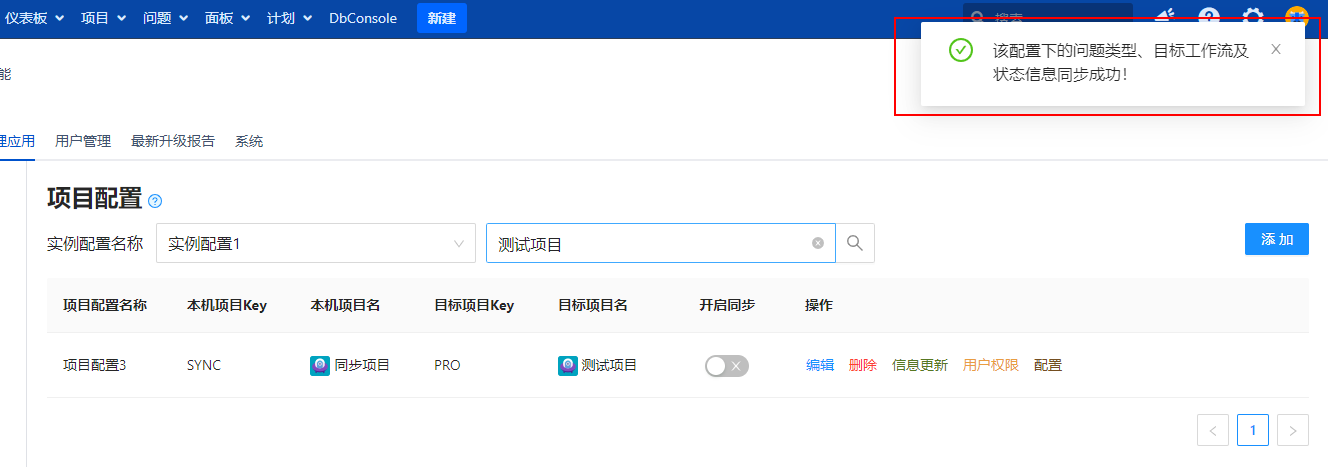This screenshot has height=467, width=1328.
Task: Click 编辑 link for 项目配置3
Action: coord(820,366)
